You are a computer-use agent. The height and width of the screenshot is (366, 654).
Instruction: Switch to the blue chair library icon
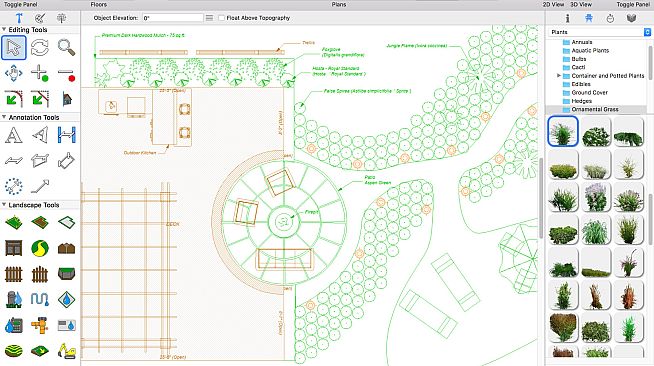click(x=589, y=18)
